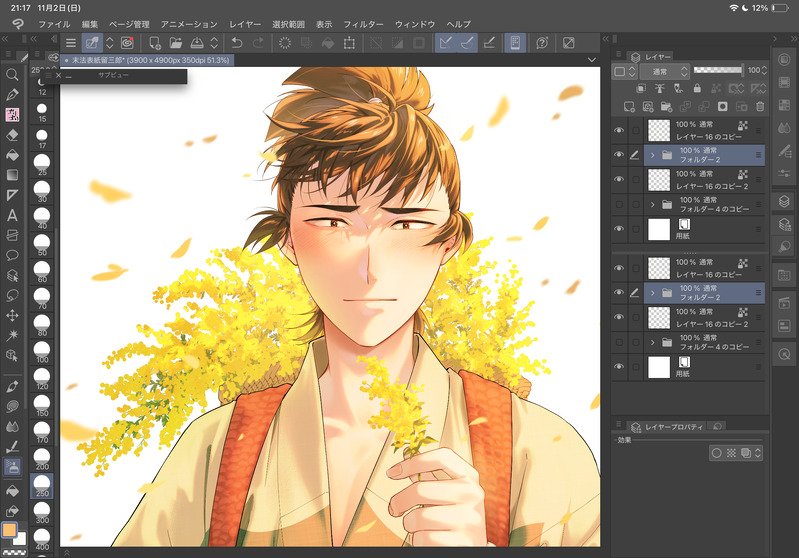Open the フィルター menu

click(363, 24)
